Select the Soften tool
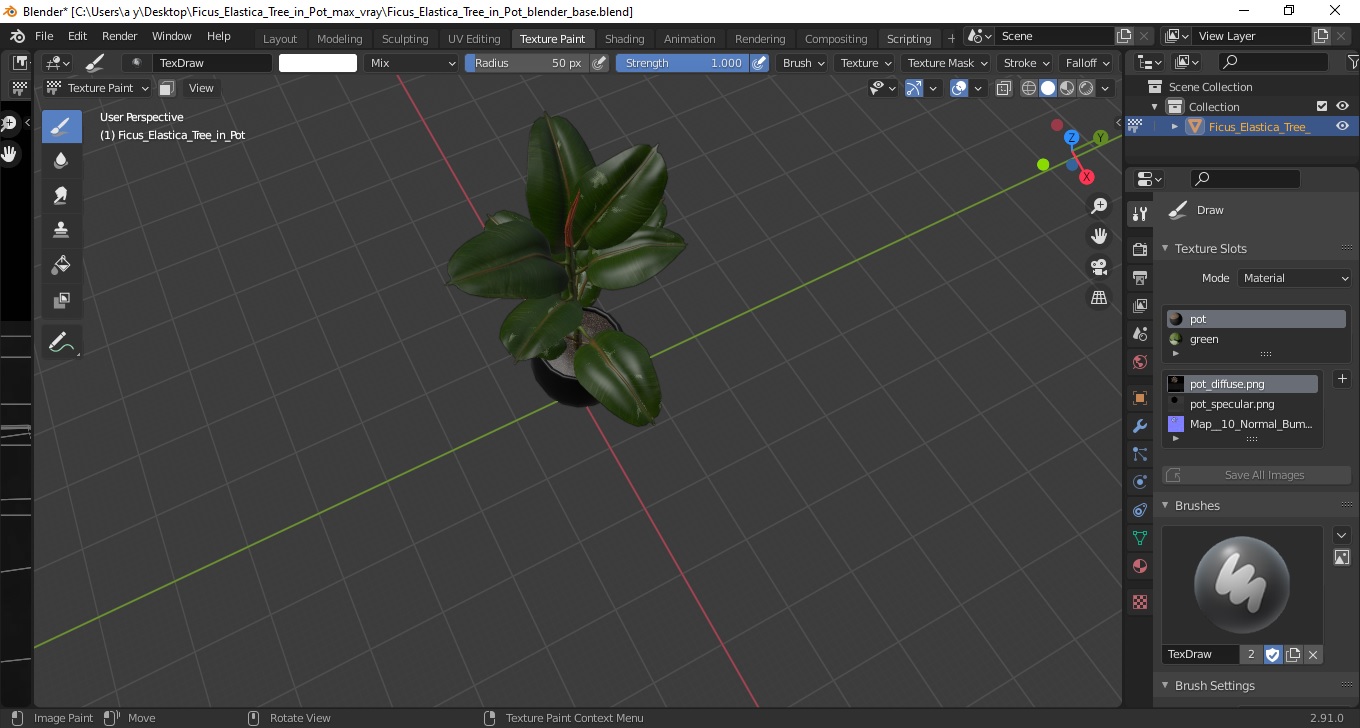The width and height of the screenshot is (1360, 728). pyautogui.click(x=61, y=161)
